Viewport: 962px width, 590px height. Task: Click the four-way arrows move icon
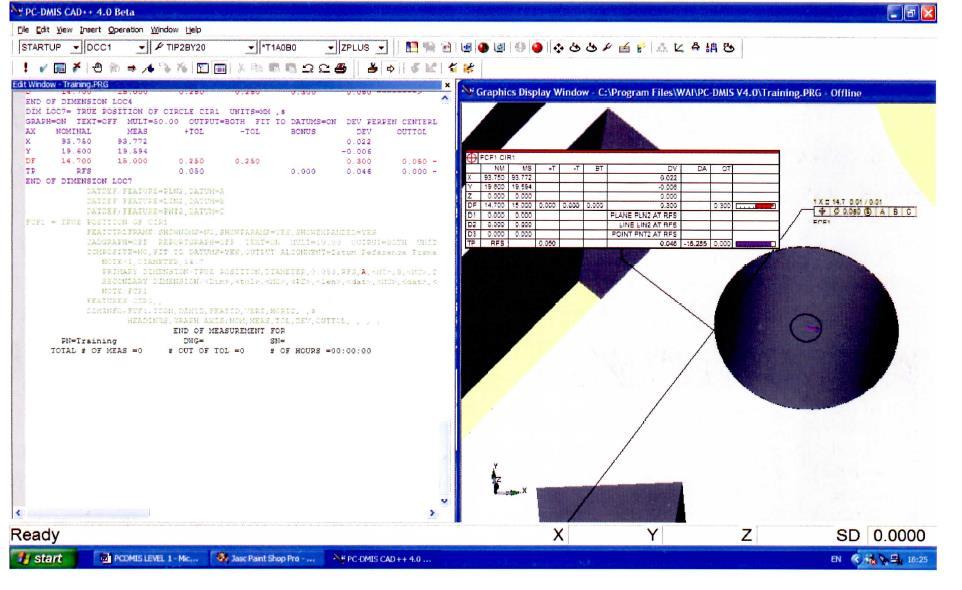[x=558, y=47]
